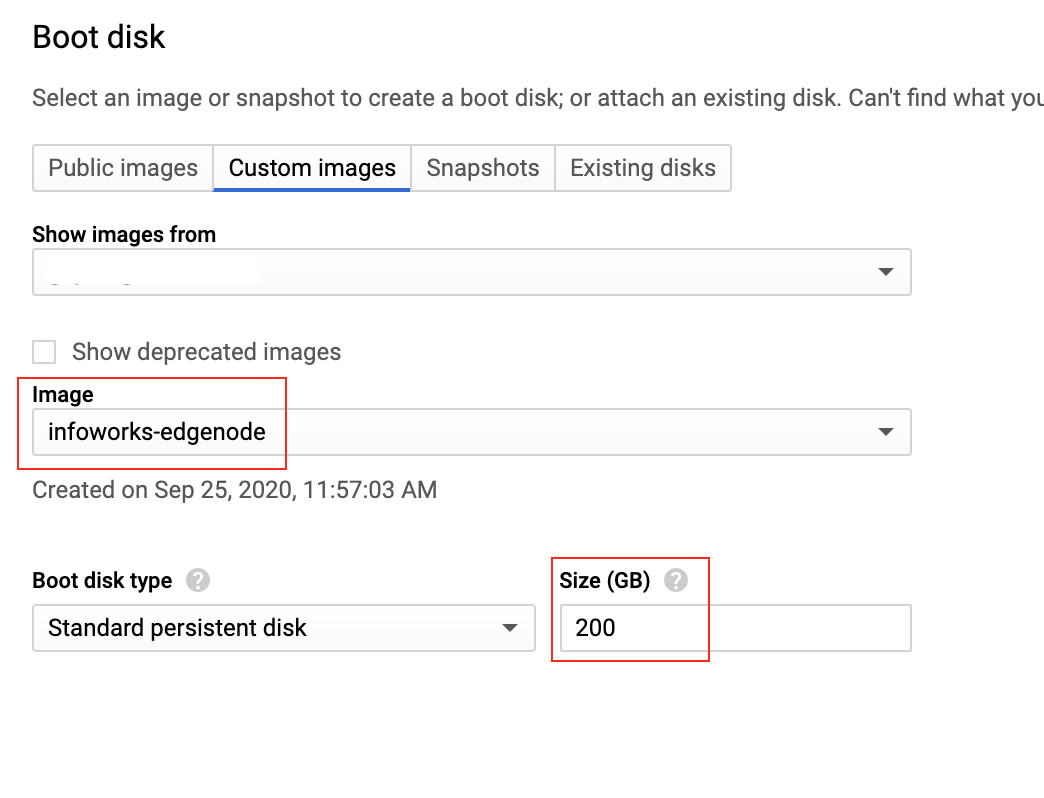Enable Show deprecated images checkbox
1044x798 pixels.
pos(44,351)
